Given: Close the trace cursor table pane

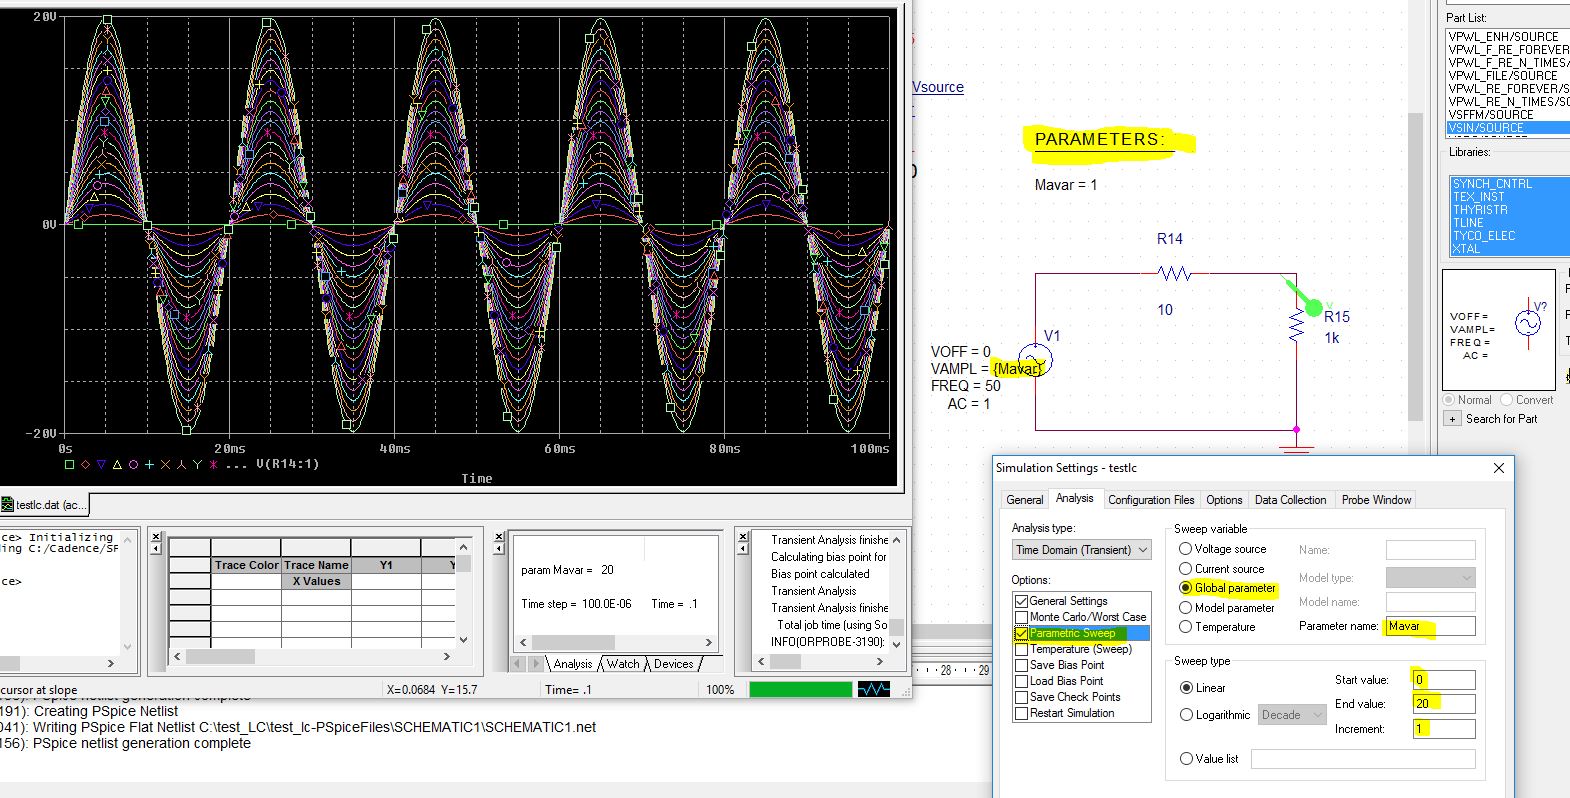Looking at the screenshot, I should click(156, 537).
